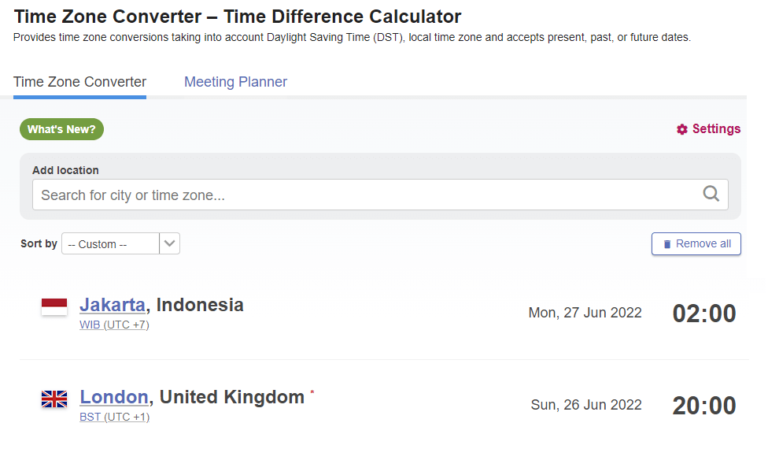Click the WIB (UTC +7) time zone link
Screen dimensions: 768x449
[115, 325]
